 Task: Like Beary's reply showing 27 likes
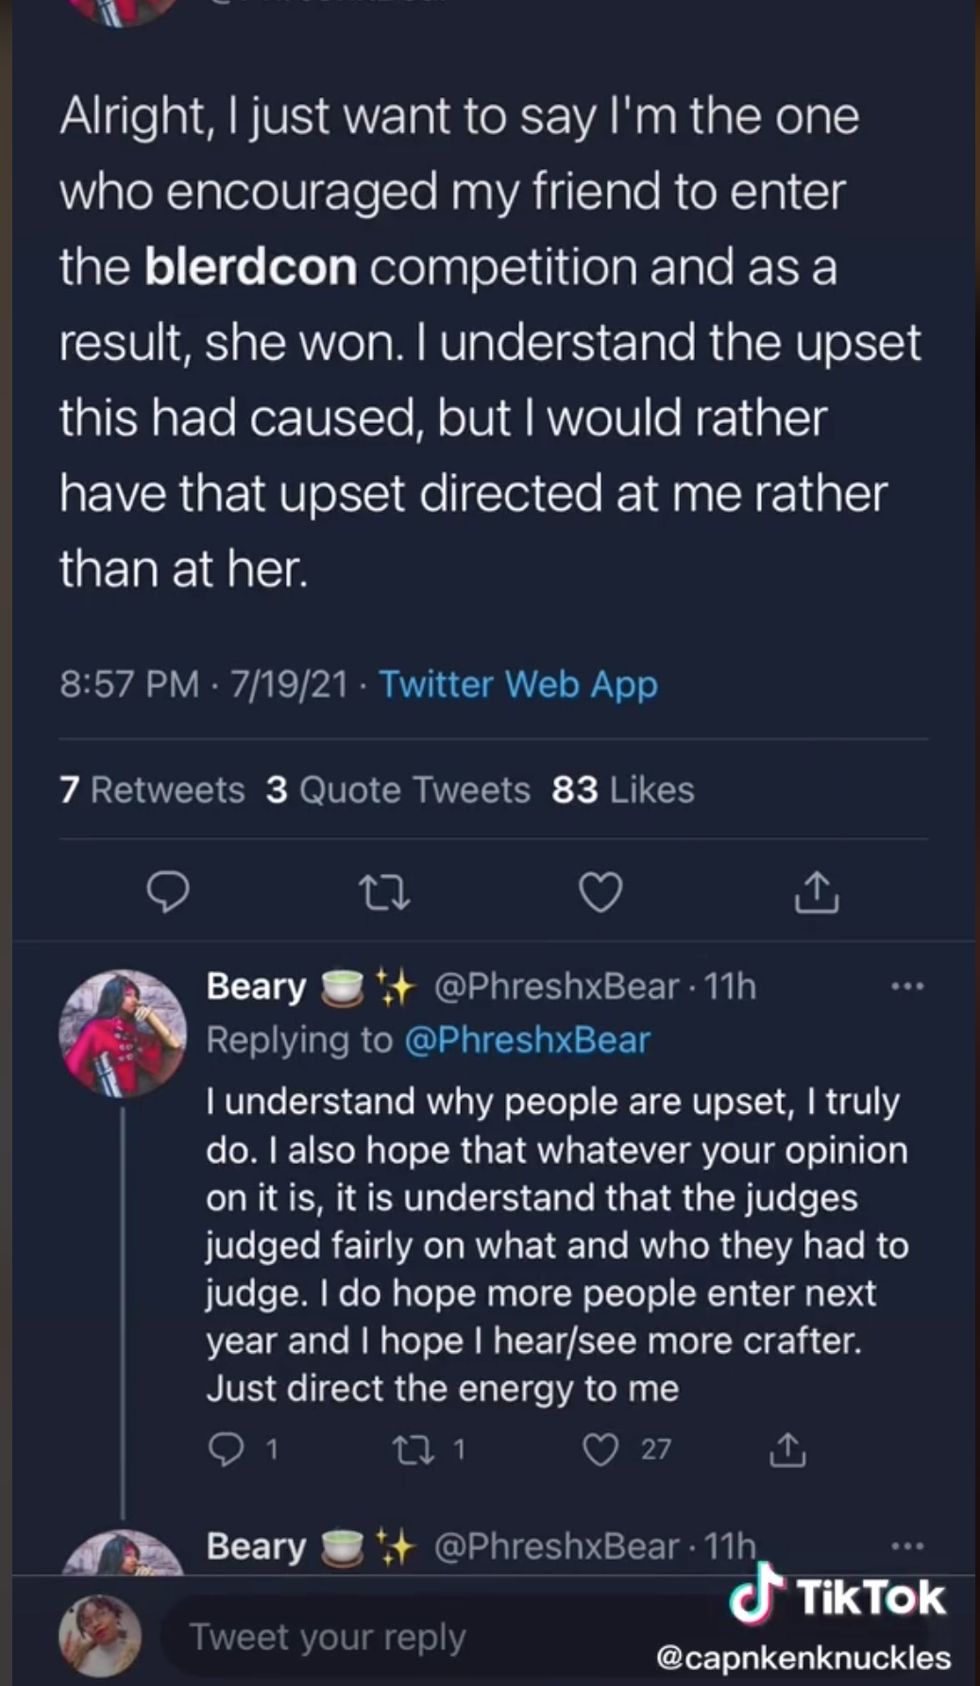pyautogui.click(x=601, y=1449)
